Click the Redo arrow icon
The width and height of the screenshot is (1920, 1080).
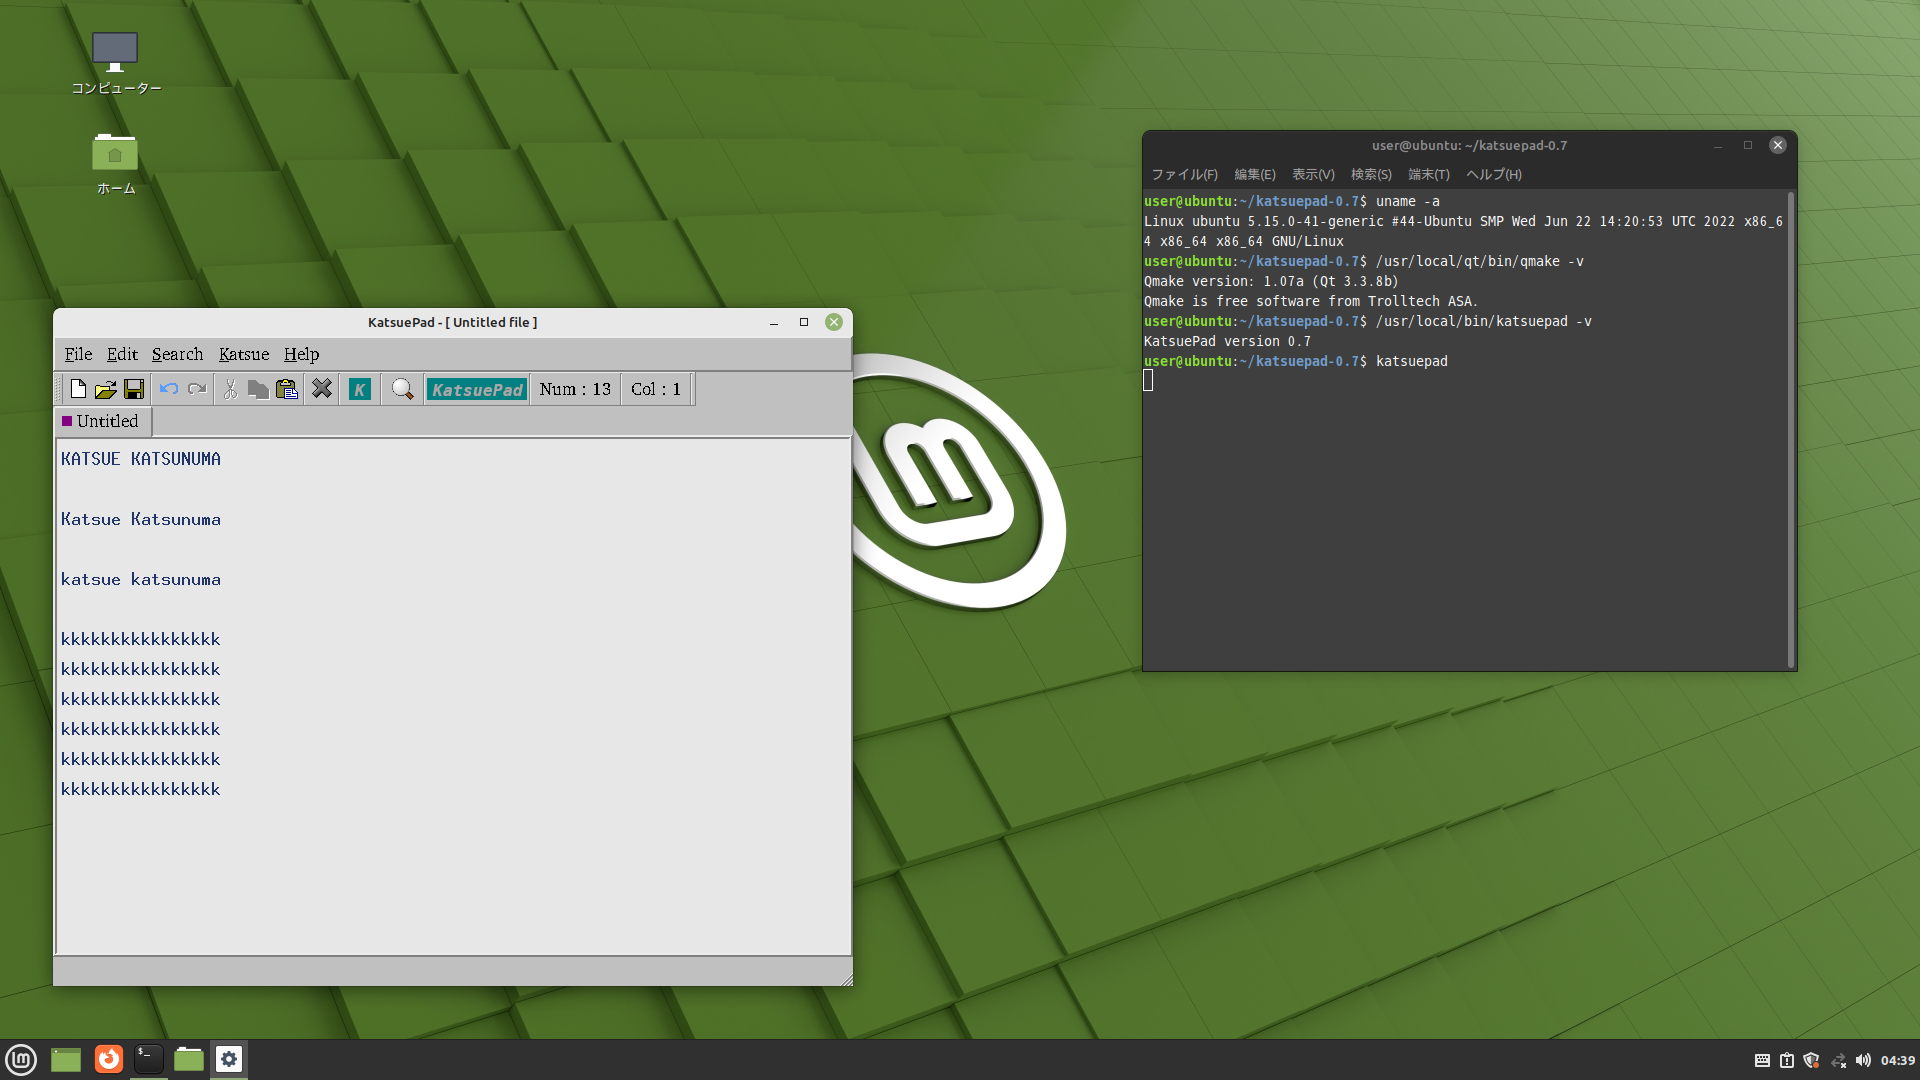tap(197, 389)
